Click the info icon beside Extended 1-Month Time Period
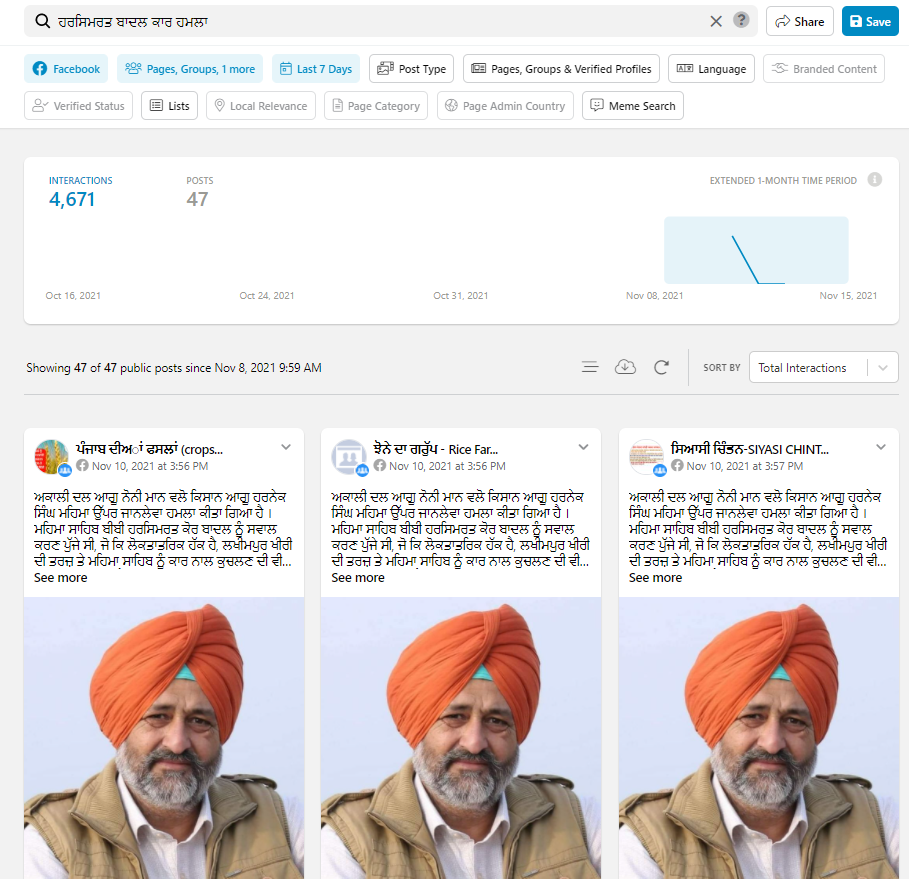Image resolution: width=909 pixels, height=879 pixels. (x=875, y=180)
